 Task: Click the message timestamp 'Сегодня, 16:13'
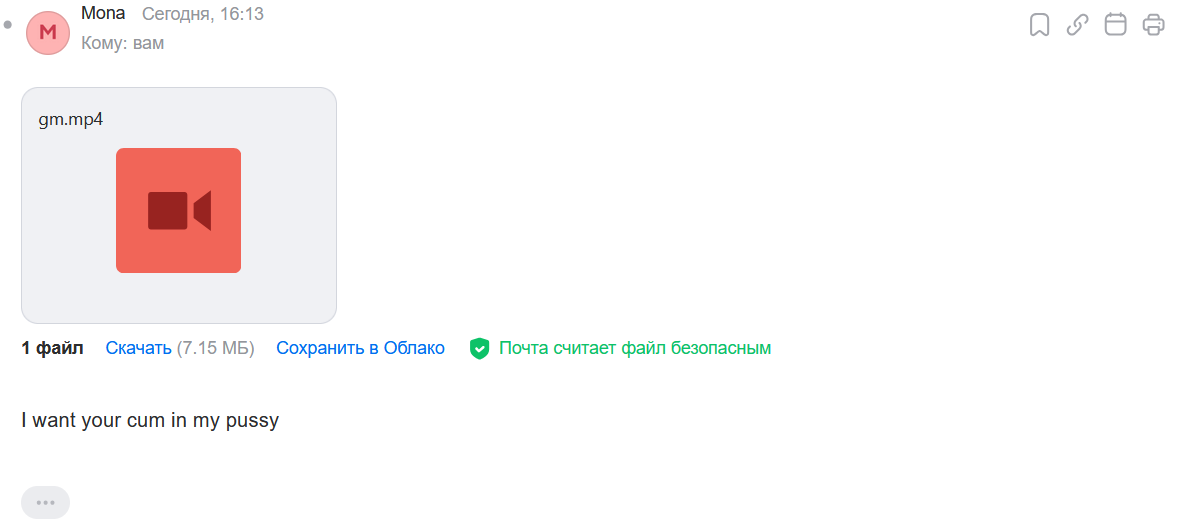pyautogui.click(x=203, y=14)
